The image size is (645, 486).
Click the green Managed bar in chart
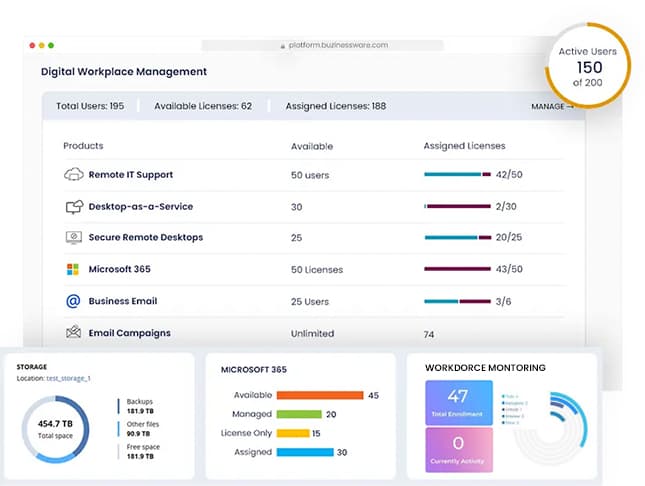point(298,414)
